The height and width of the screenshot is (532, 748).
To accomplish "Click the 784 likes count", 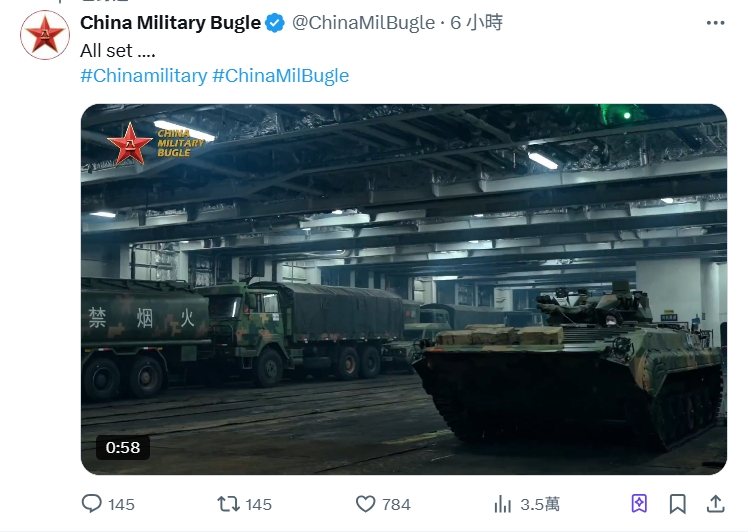I will click(396, 504).
